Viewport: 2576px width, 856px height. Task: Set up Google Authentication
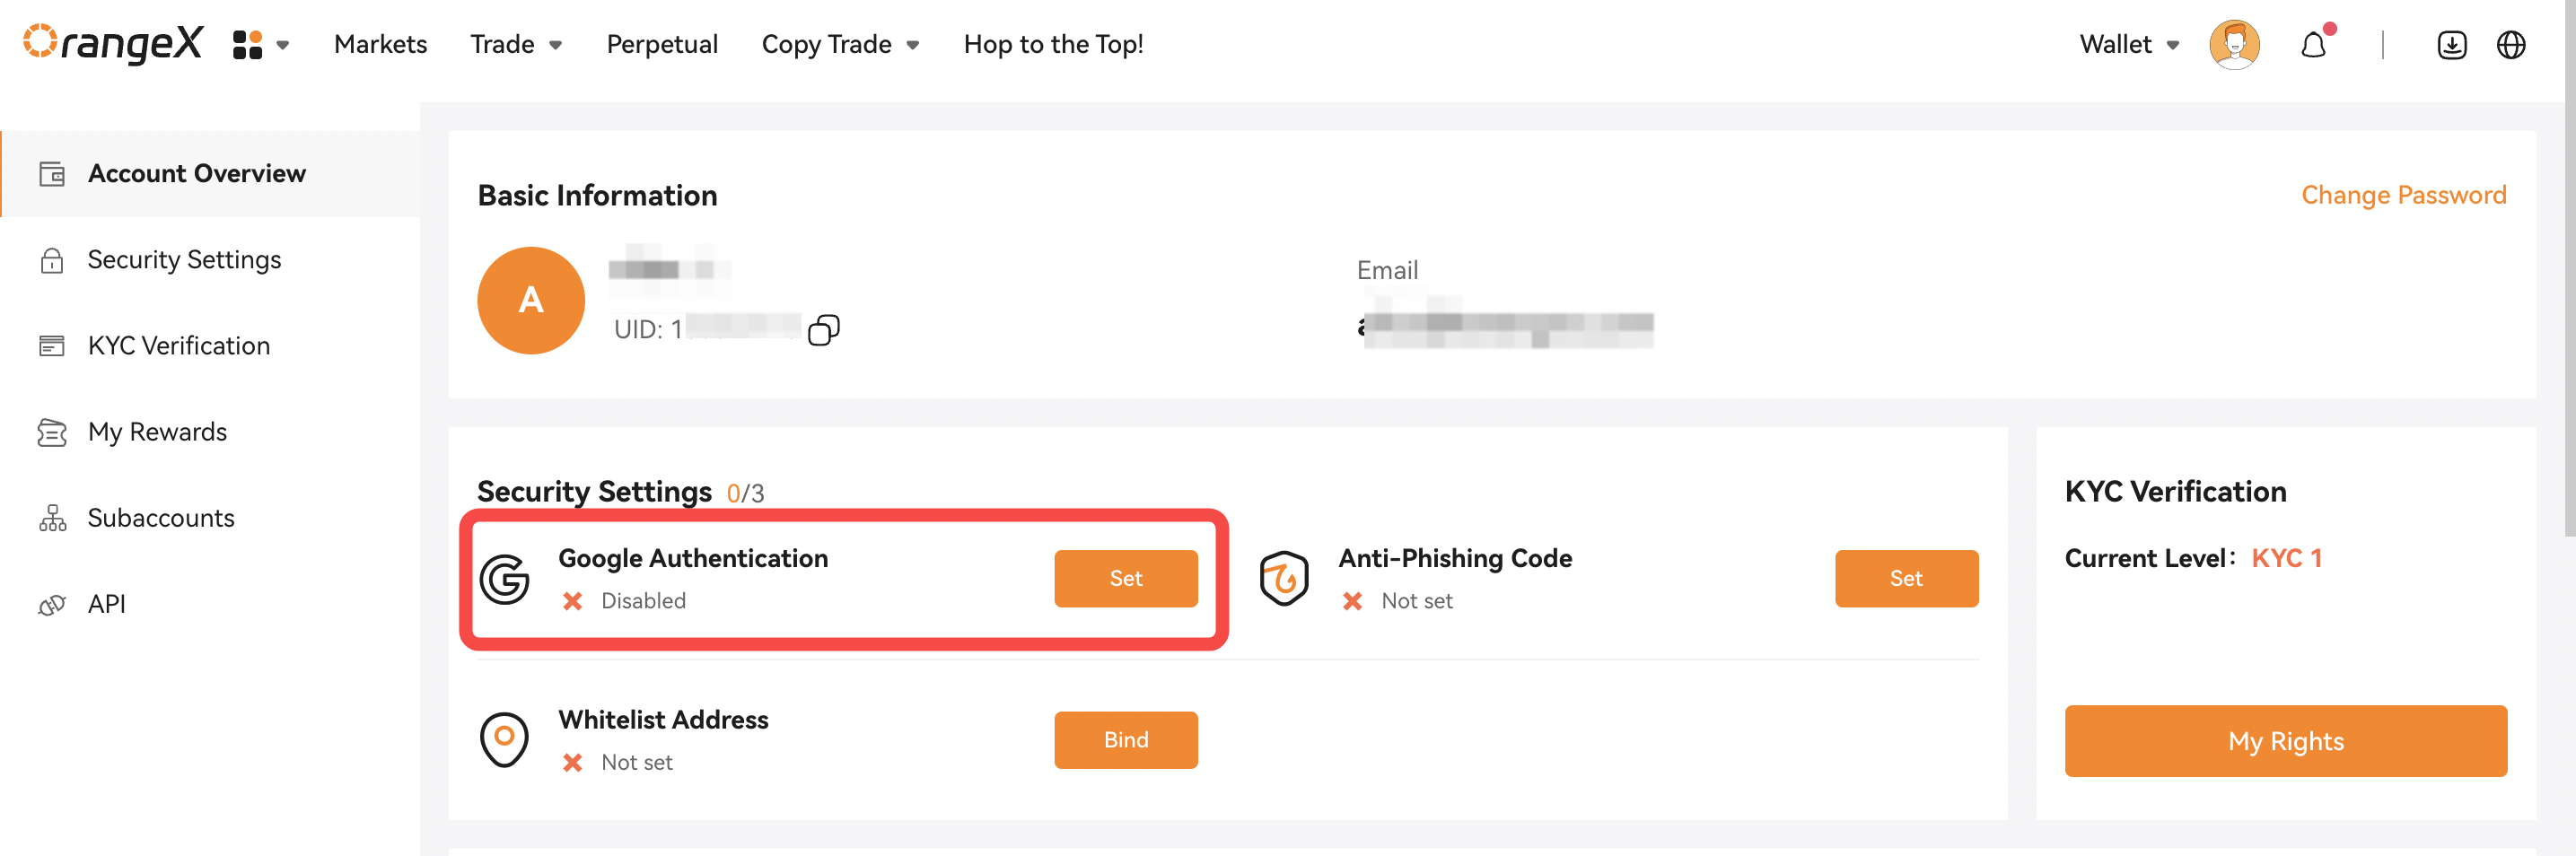[1125, 579]
